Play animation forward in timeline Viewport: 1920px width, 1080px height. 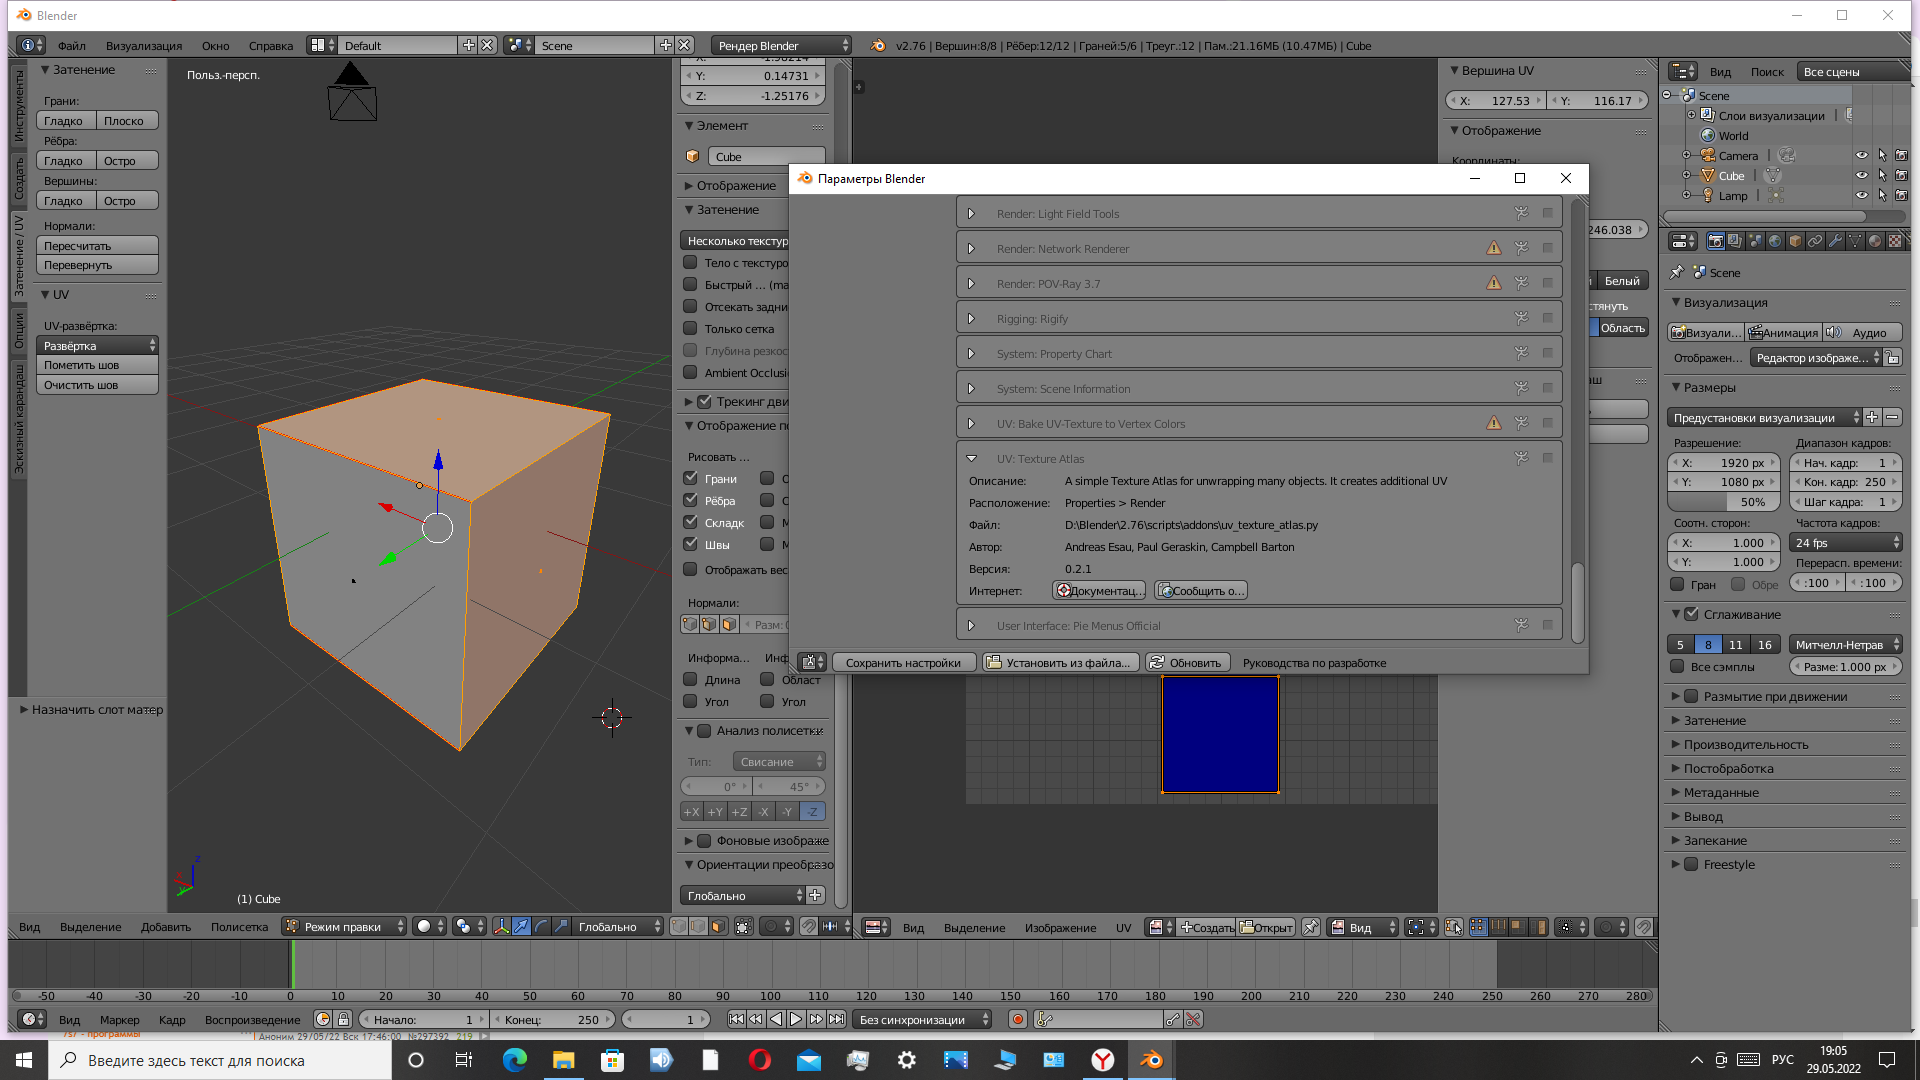click(x=796, y=1019)
